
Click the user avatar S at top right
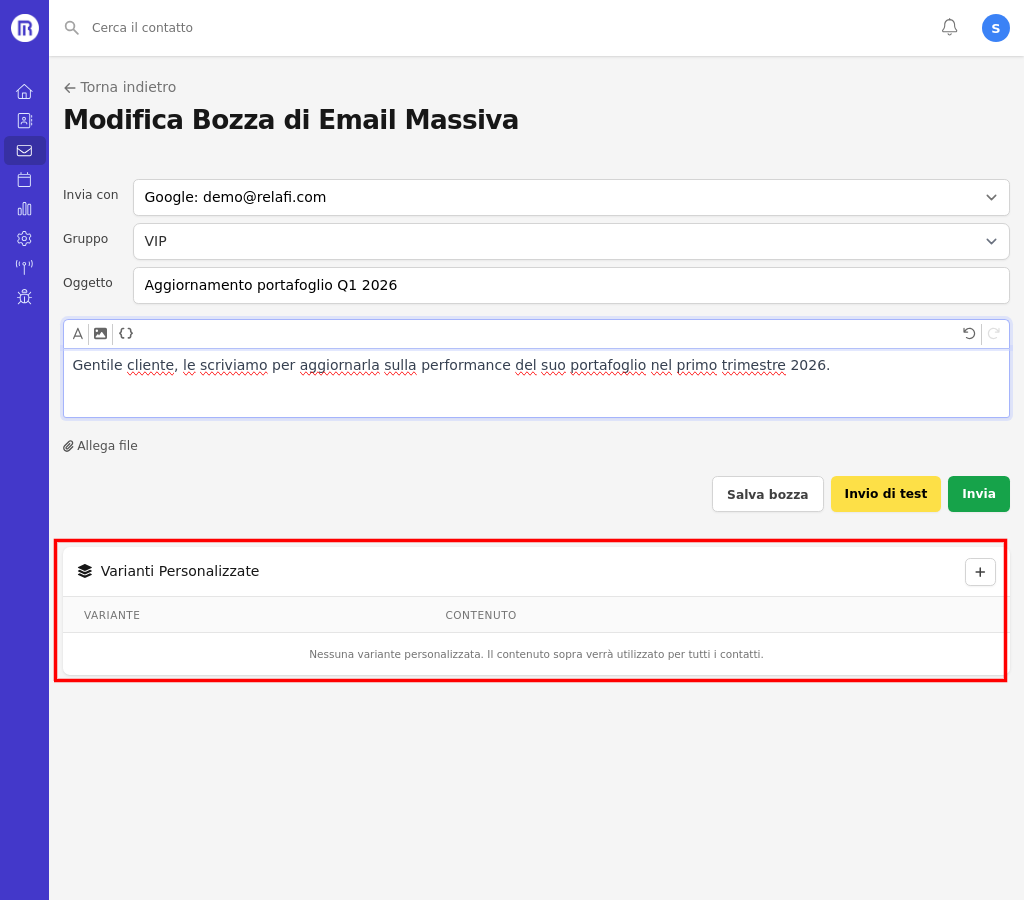tap(995, 27)
